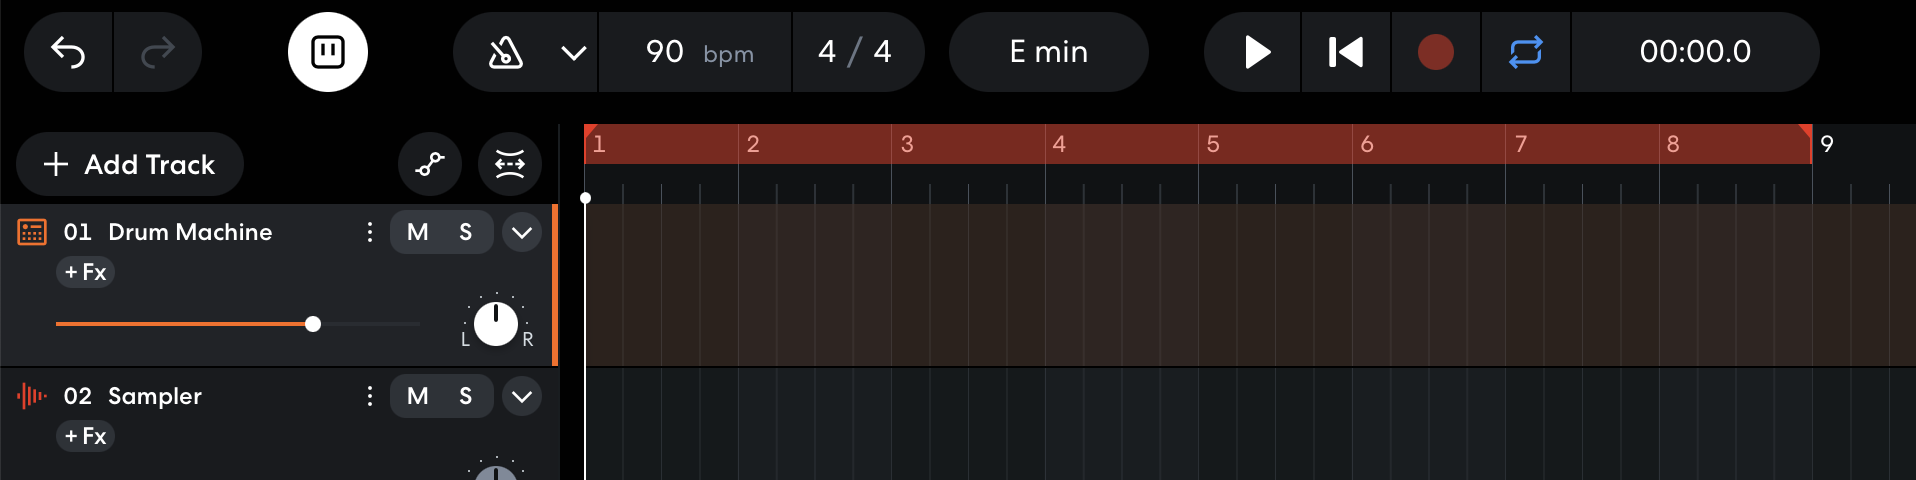Solo the Sampler track
Image resolution: width=1916 pixels, height=480 pixels.
click(x=466, y=396)
